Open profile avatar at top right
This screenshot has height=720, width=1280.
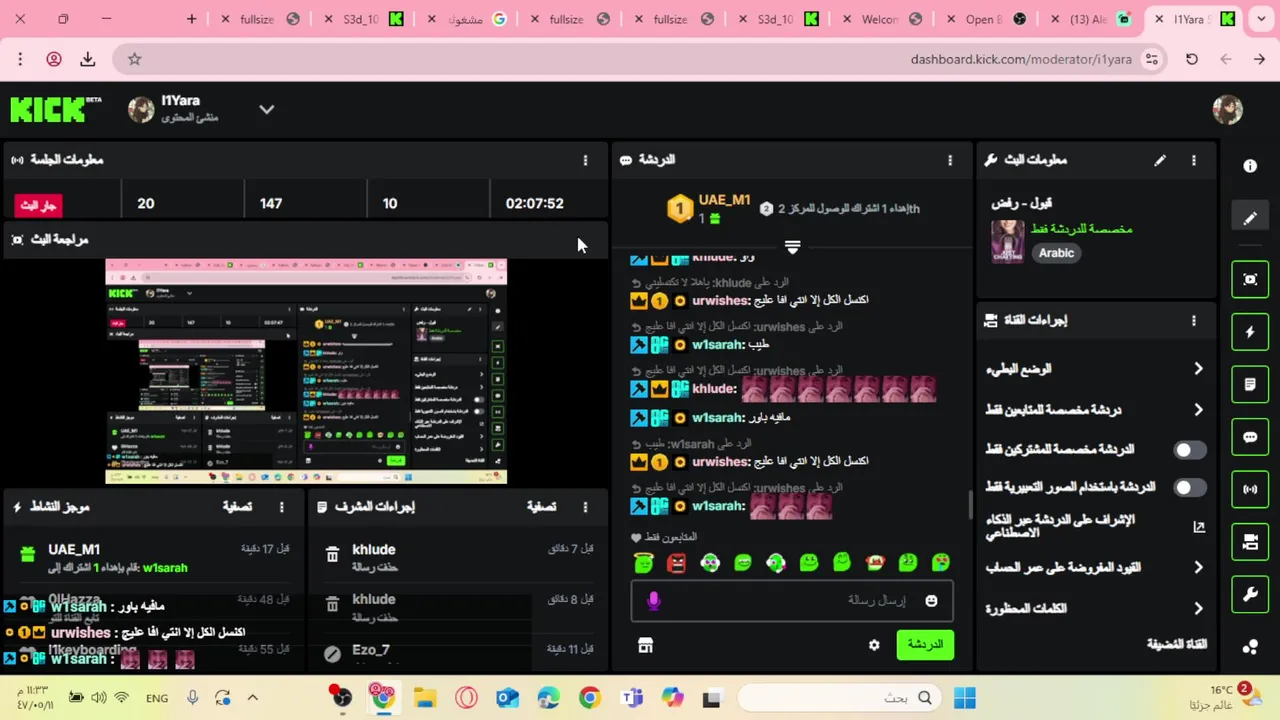click(x=1227, y=110)
